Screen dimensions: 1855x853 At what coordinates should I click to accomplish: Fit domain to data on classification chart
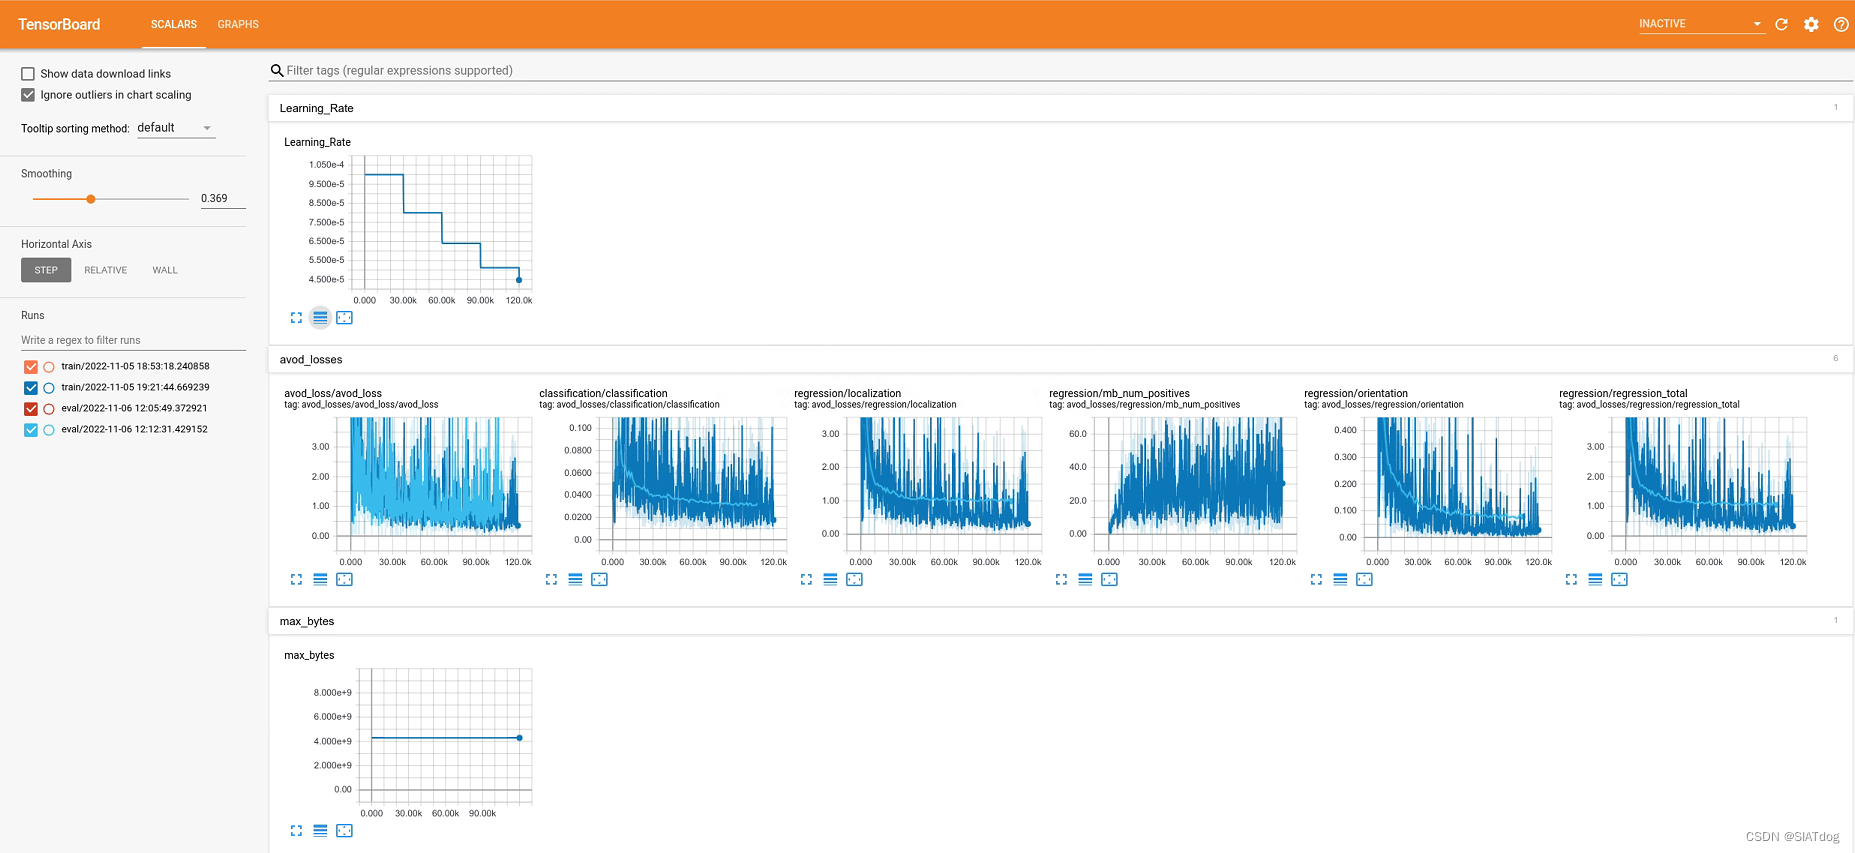point(599,580)
